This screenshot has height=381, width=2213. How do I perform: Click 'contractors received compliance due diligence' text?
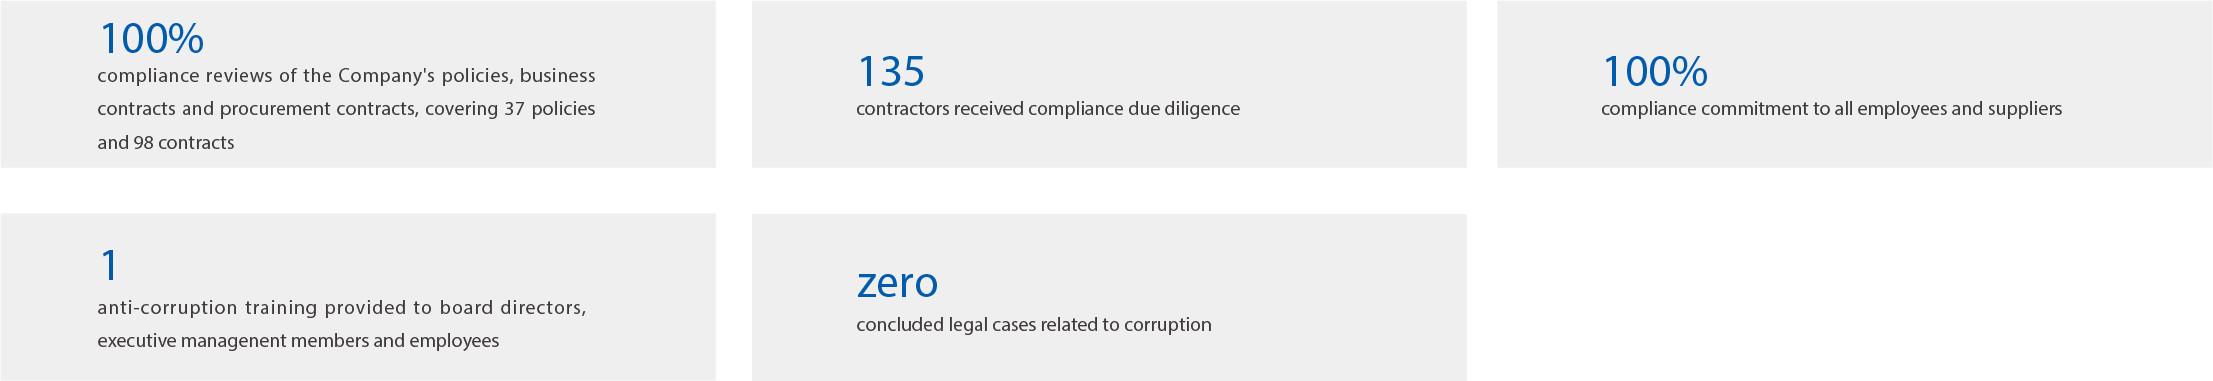pos(1048,109)
